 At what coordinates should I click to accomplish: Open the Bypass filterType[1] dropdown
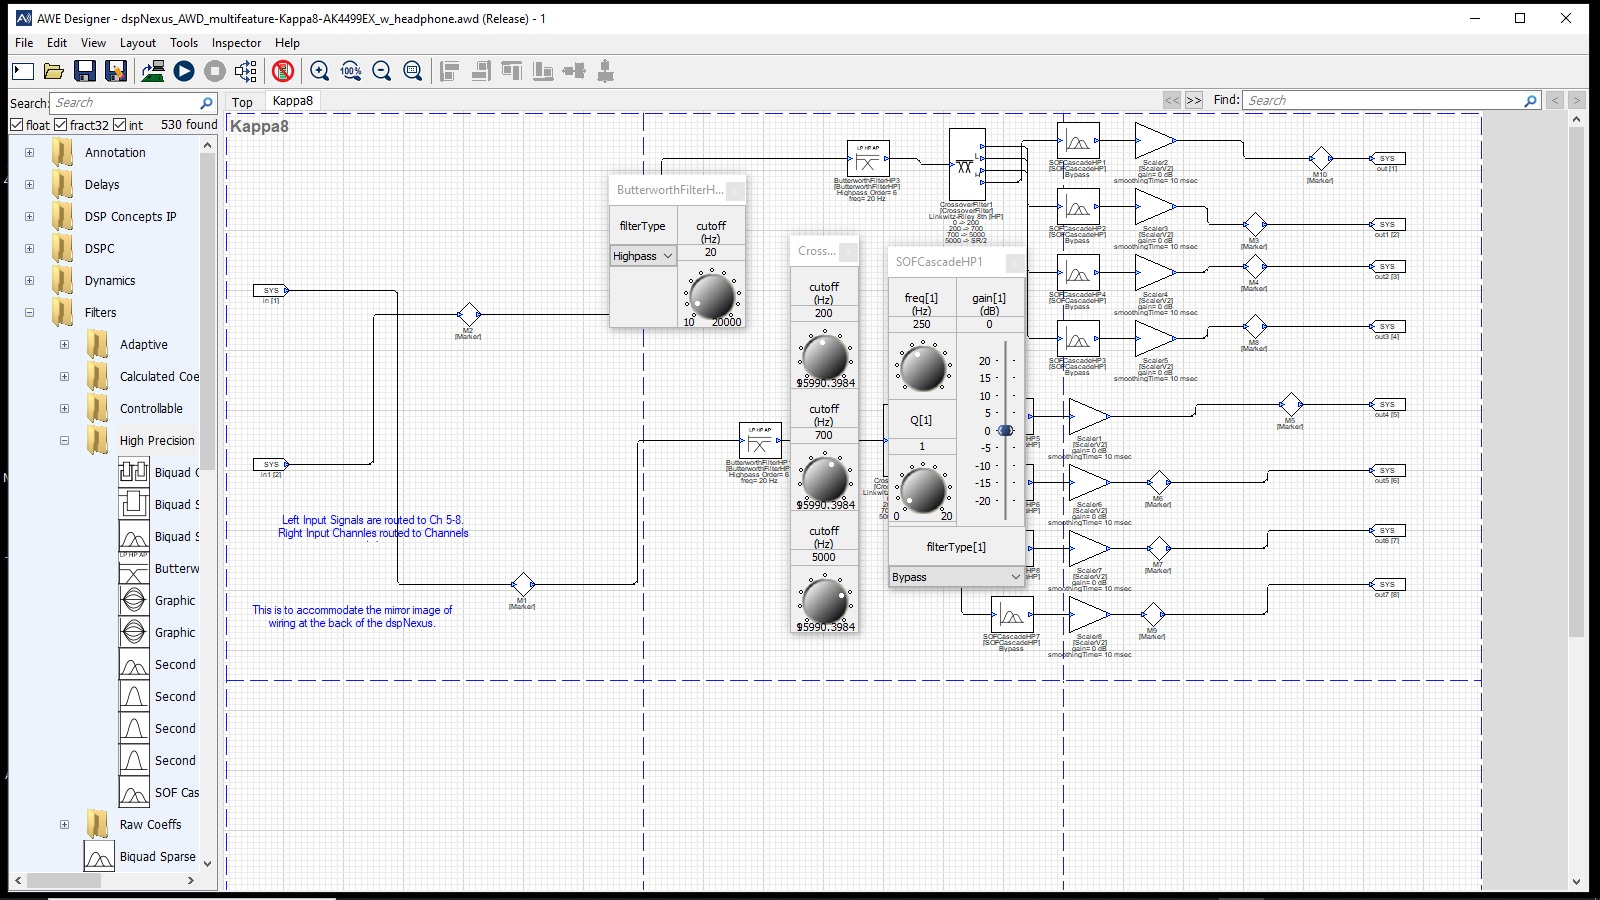pyautogui.click(x=955, y=577)
